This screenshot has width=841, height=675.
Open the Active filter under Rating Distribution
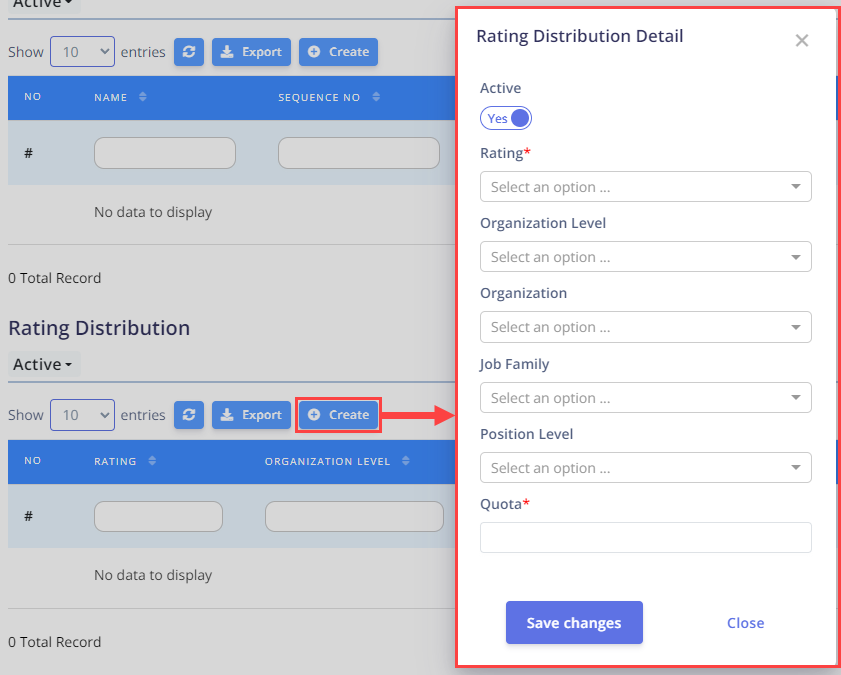[x=44, y=364]
